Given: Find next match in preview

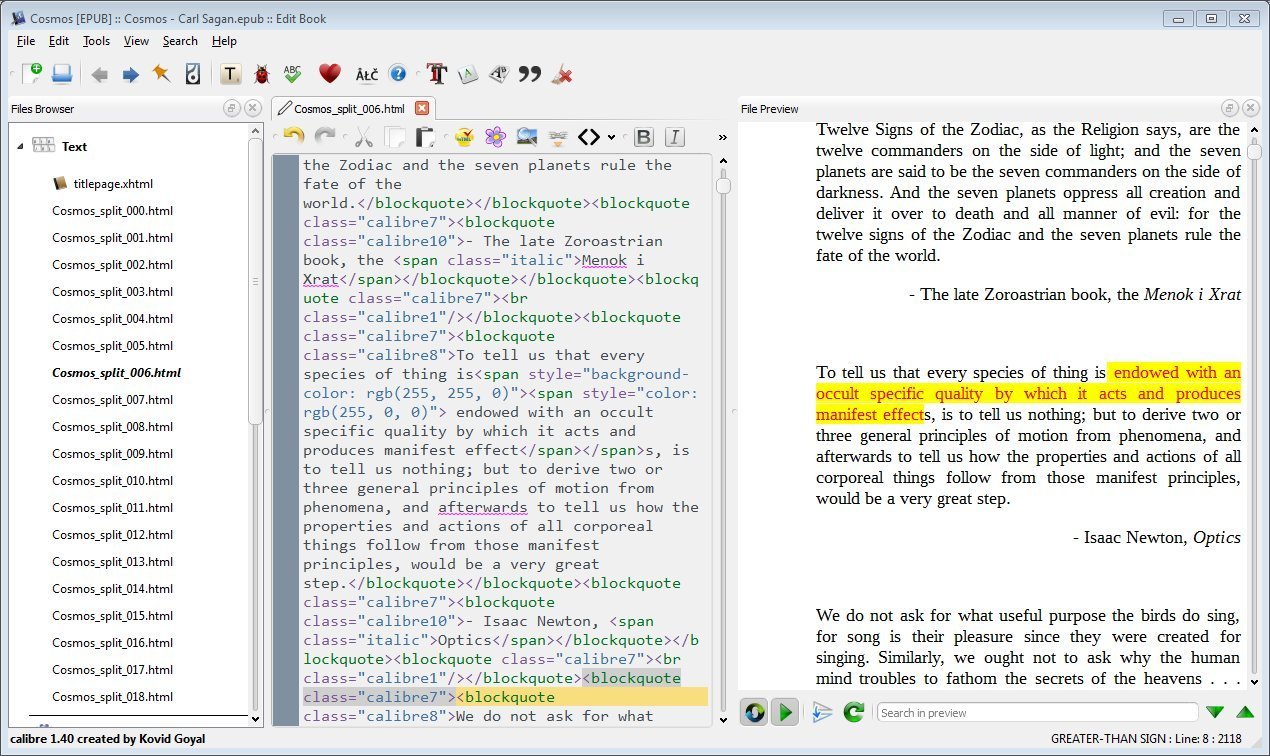Looking at the screenshot, I should 1216,712.
